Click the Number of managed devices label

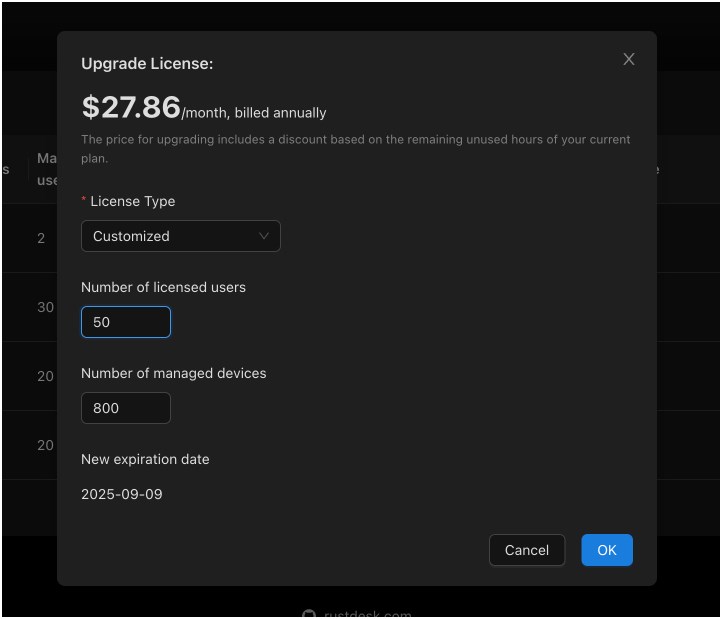(173, 373)
